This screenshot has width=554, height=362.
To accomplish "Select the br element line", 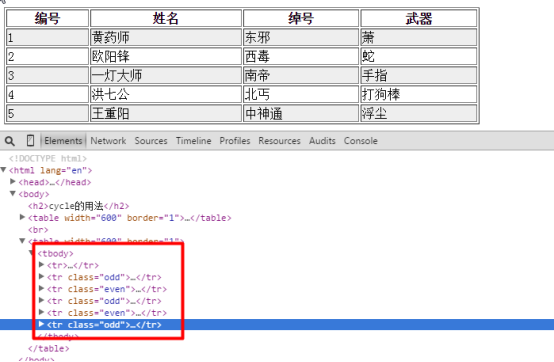I will click(x=38, y=230).
